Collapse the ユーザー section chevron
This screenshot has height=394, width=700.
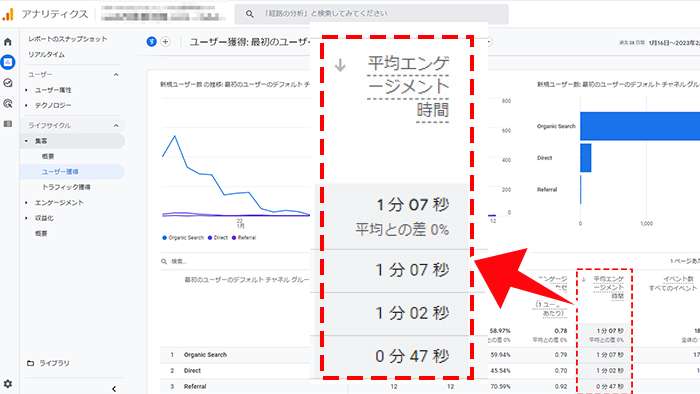116,75
